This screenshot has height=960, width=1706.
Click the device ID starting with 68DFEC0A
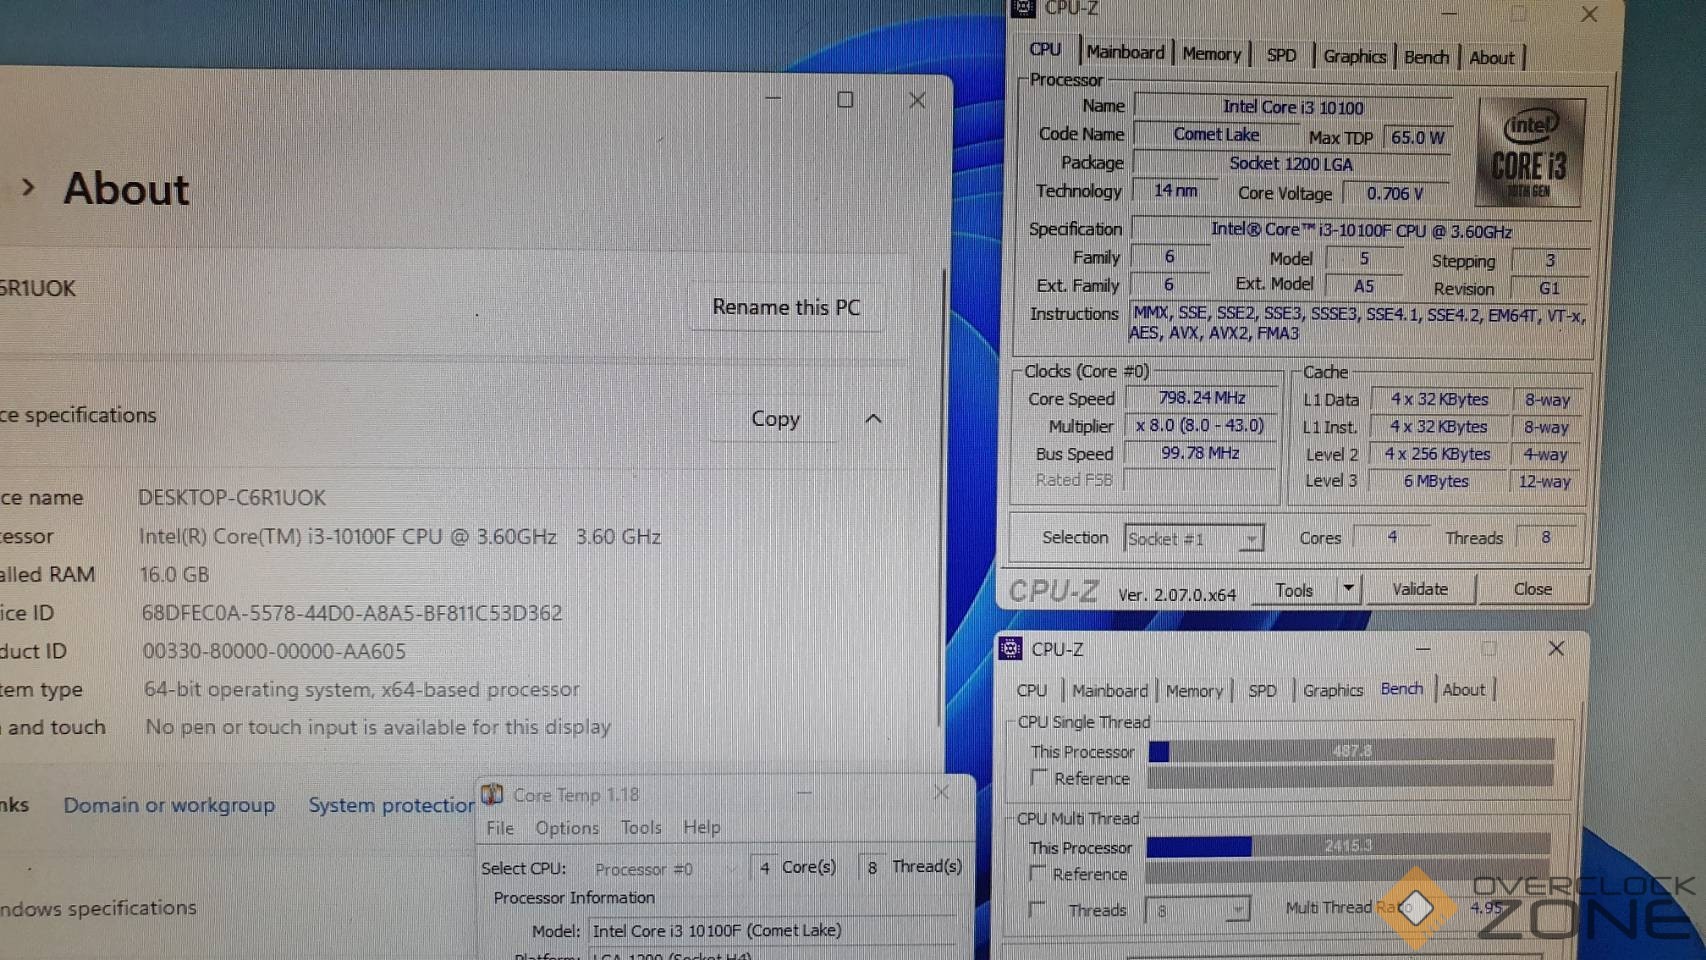352,613
